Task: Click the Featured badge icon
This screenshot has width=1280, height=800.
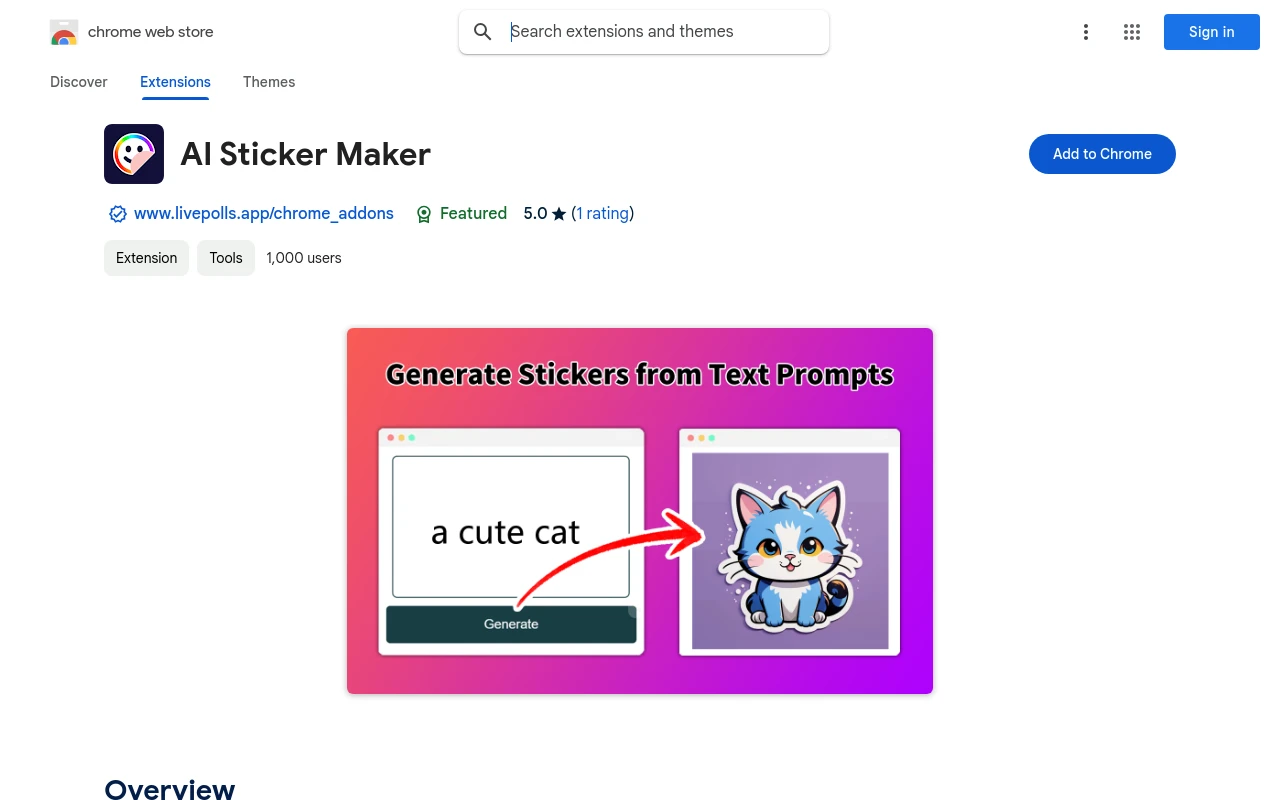Action: tap(424, 214)
